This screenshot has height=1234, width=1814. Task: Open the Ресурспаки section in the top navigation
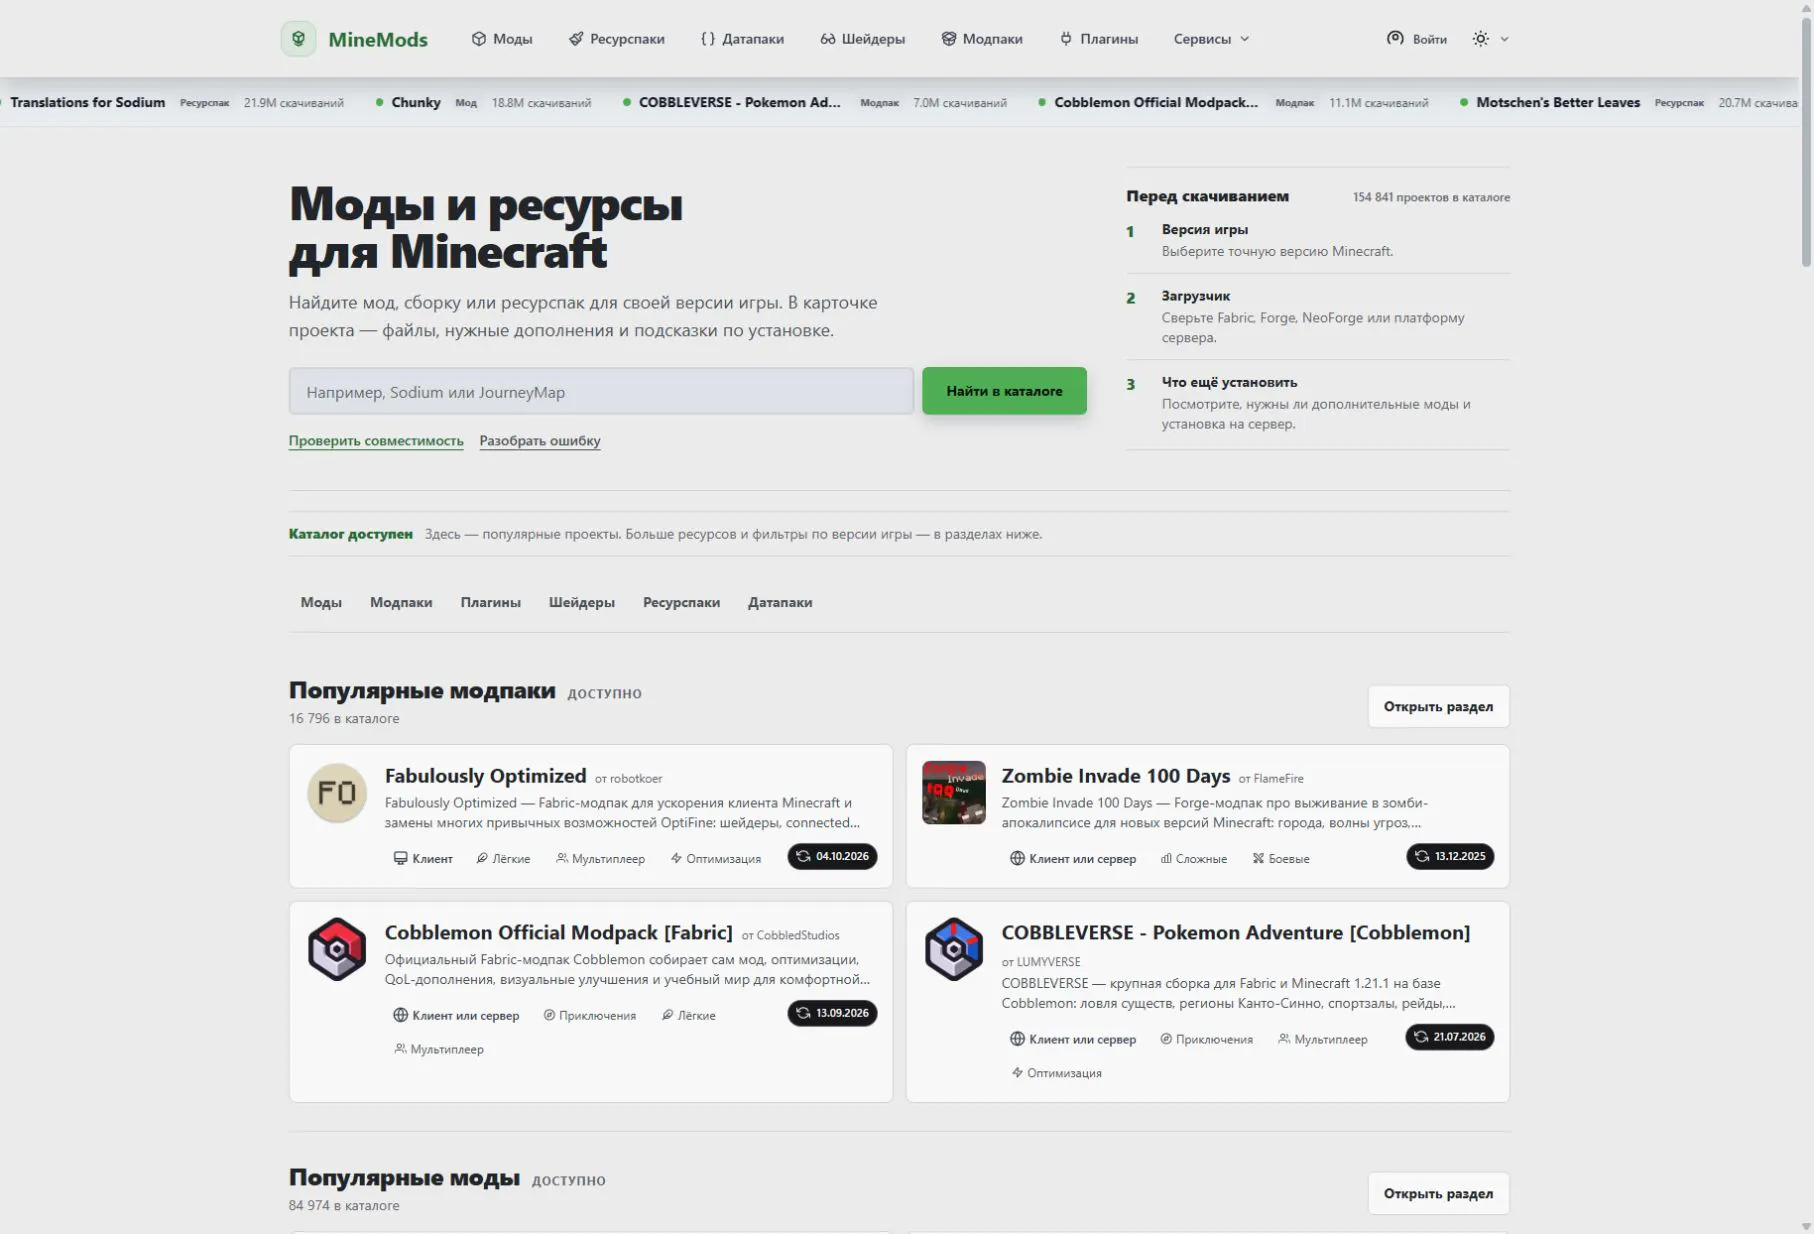617,39
